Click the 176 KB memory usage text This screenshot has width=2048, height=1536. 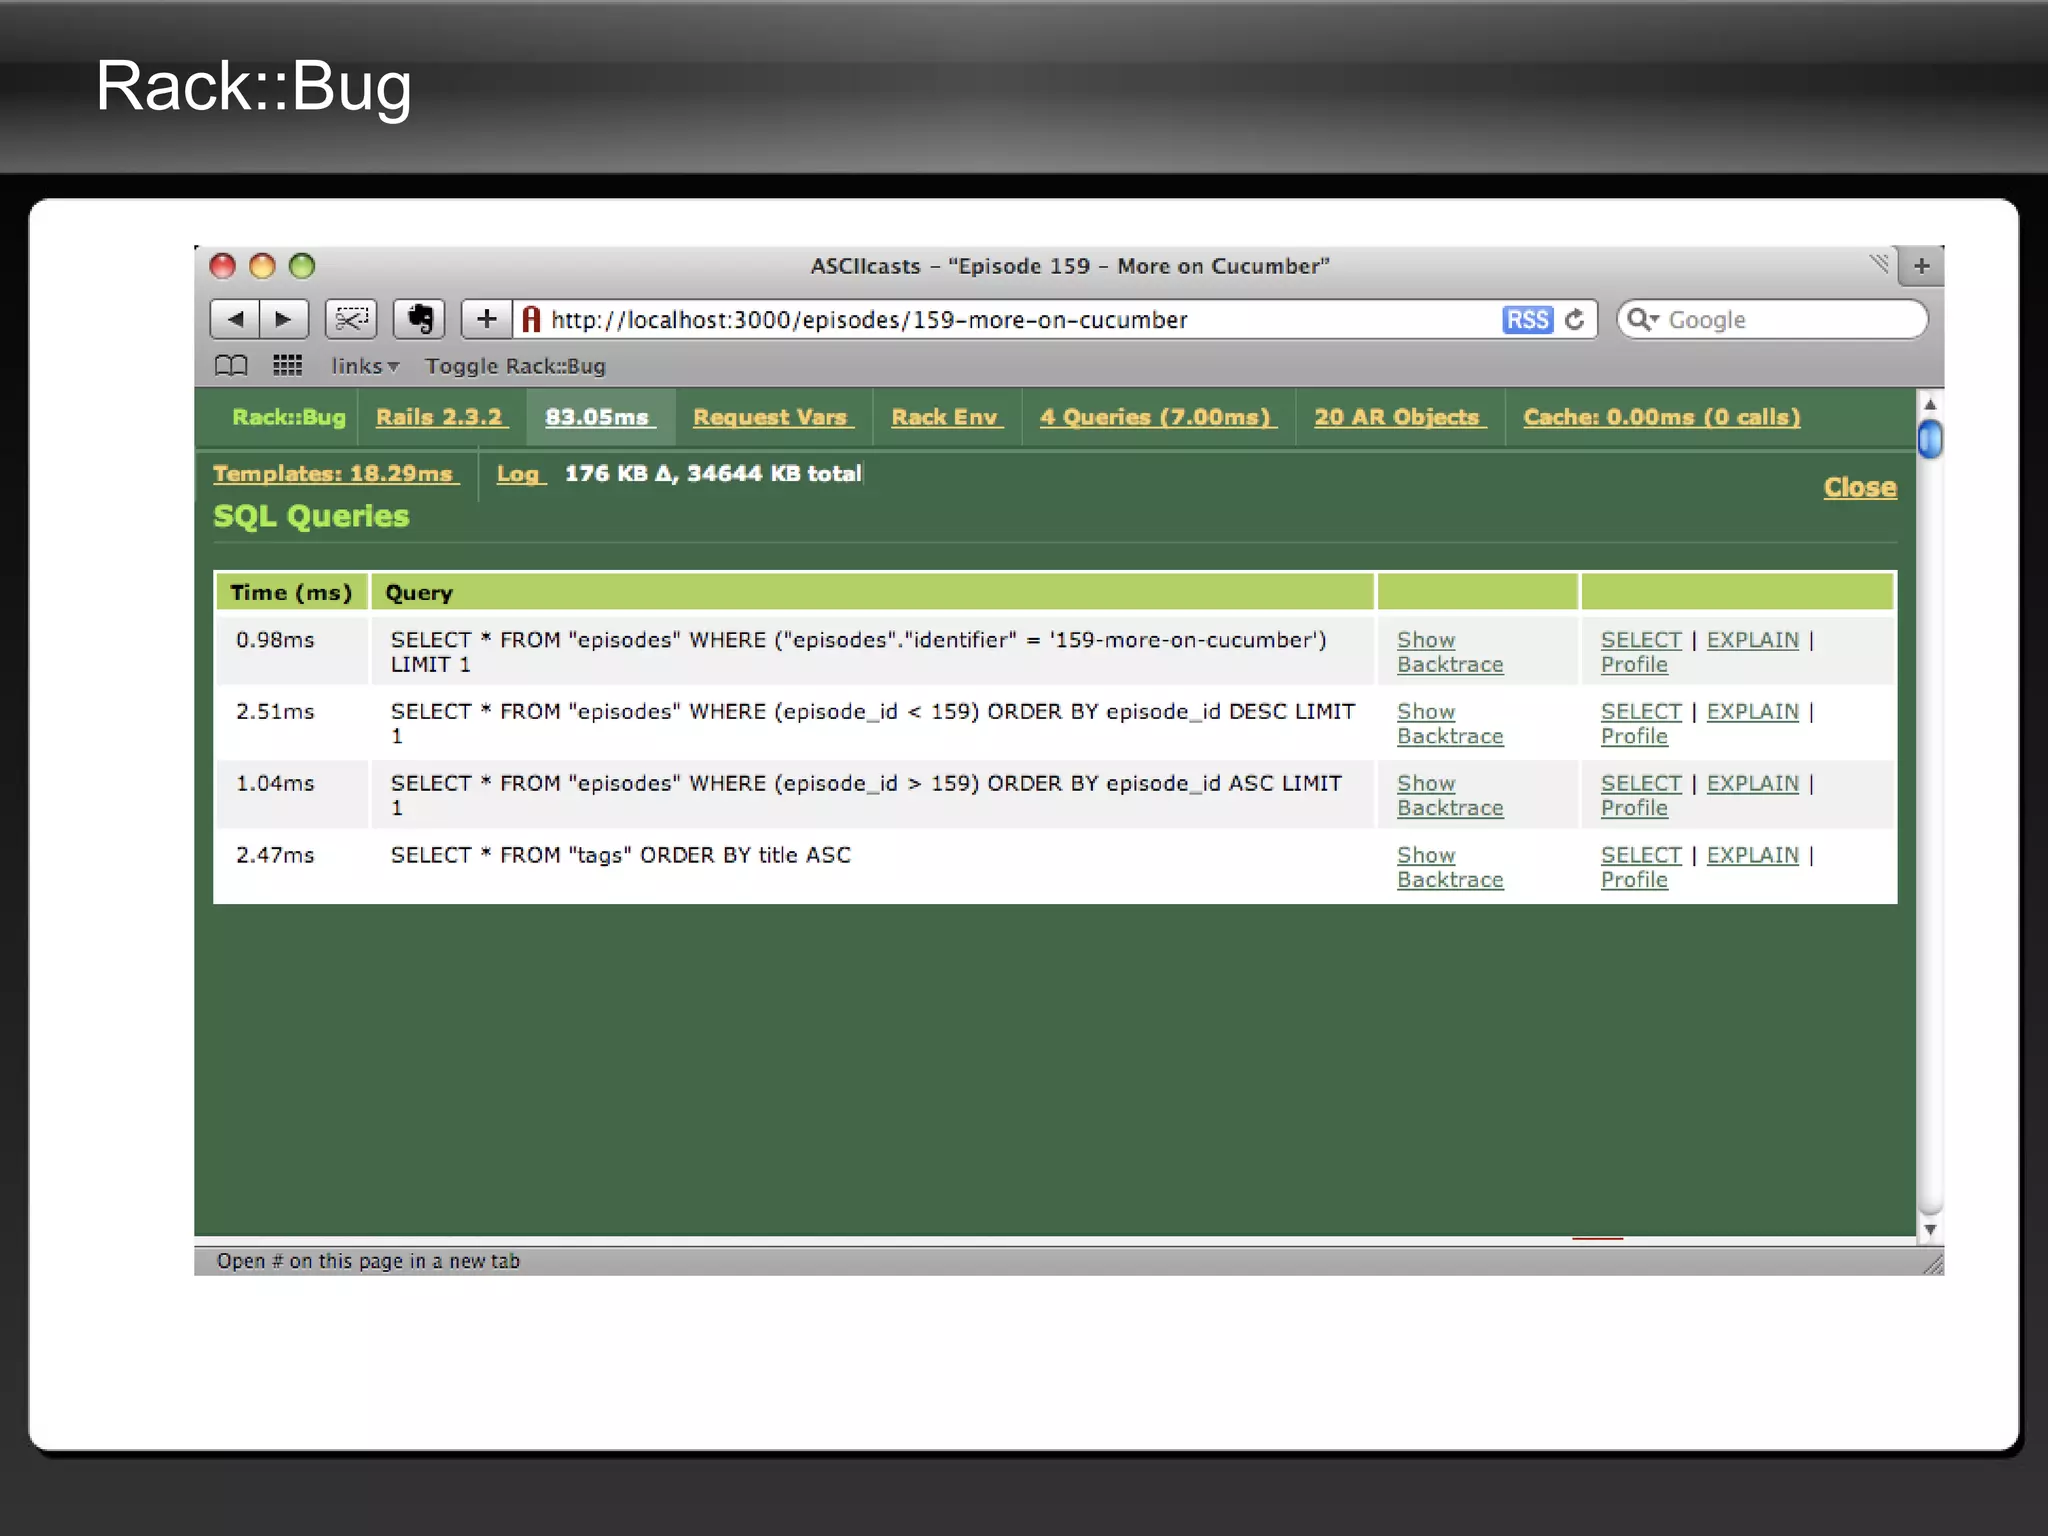tap(713, 474)
